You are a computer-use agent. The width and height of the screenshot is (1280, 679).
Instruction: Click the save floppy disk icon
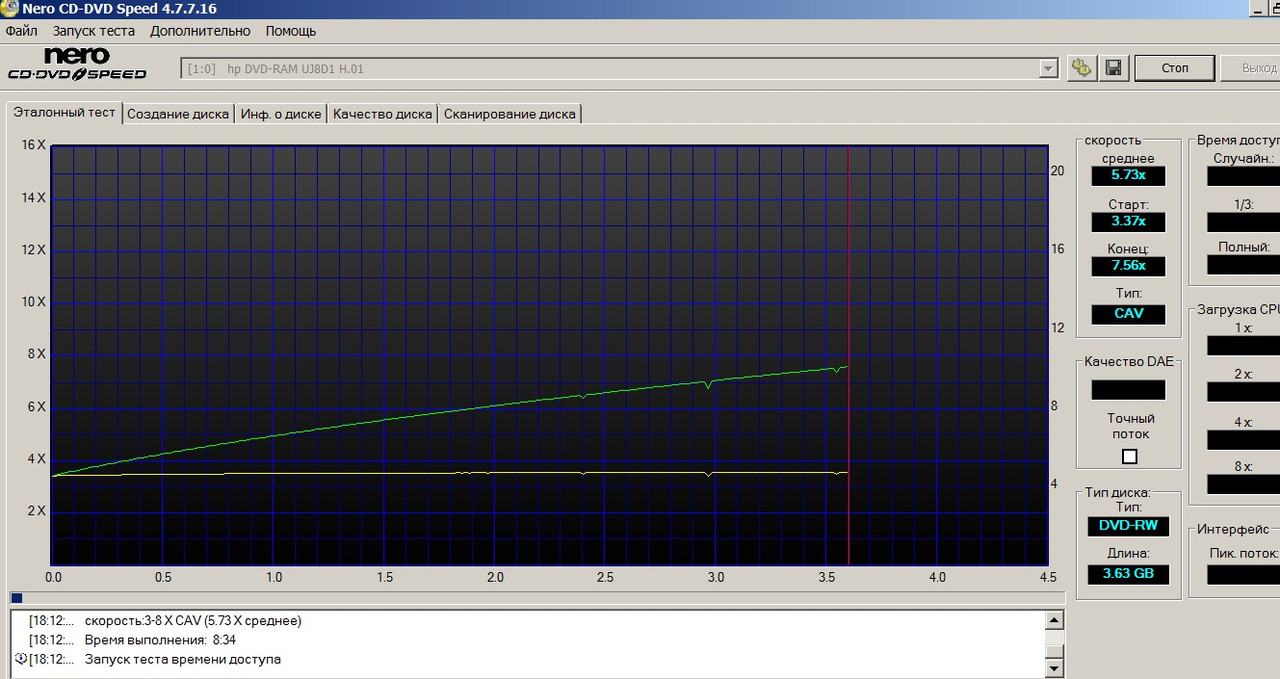click(1113, 68)
